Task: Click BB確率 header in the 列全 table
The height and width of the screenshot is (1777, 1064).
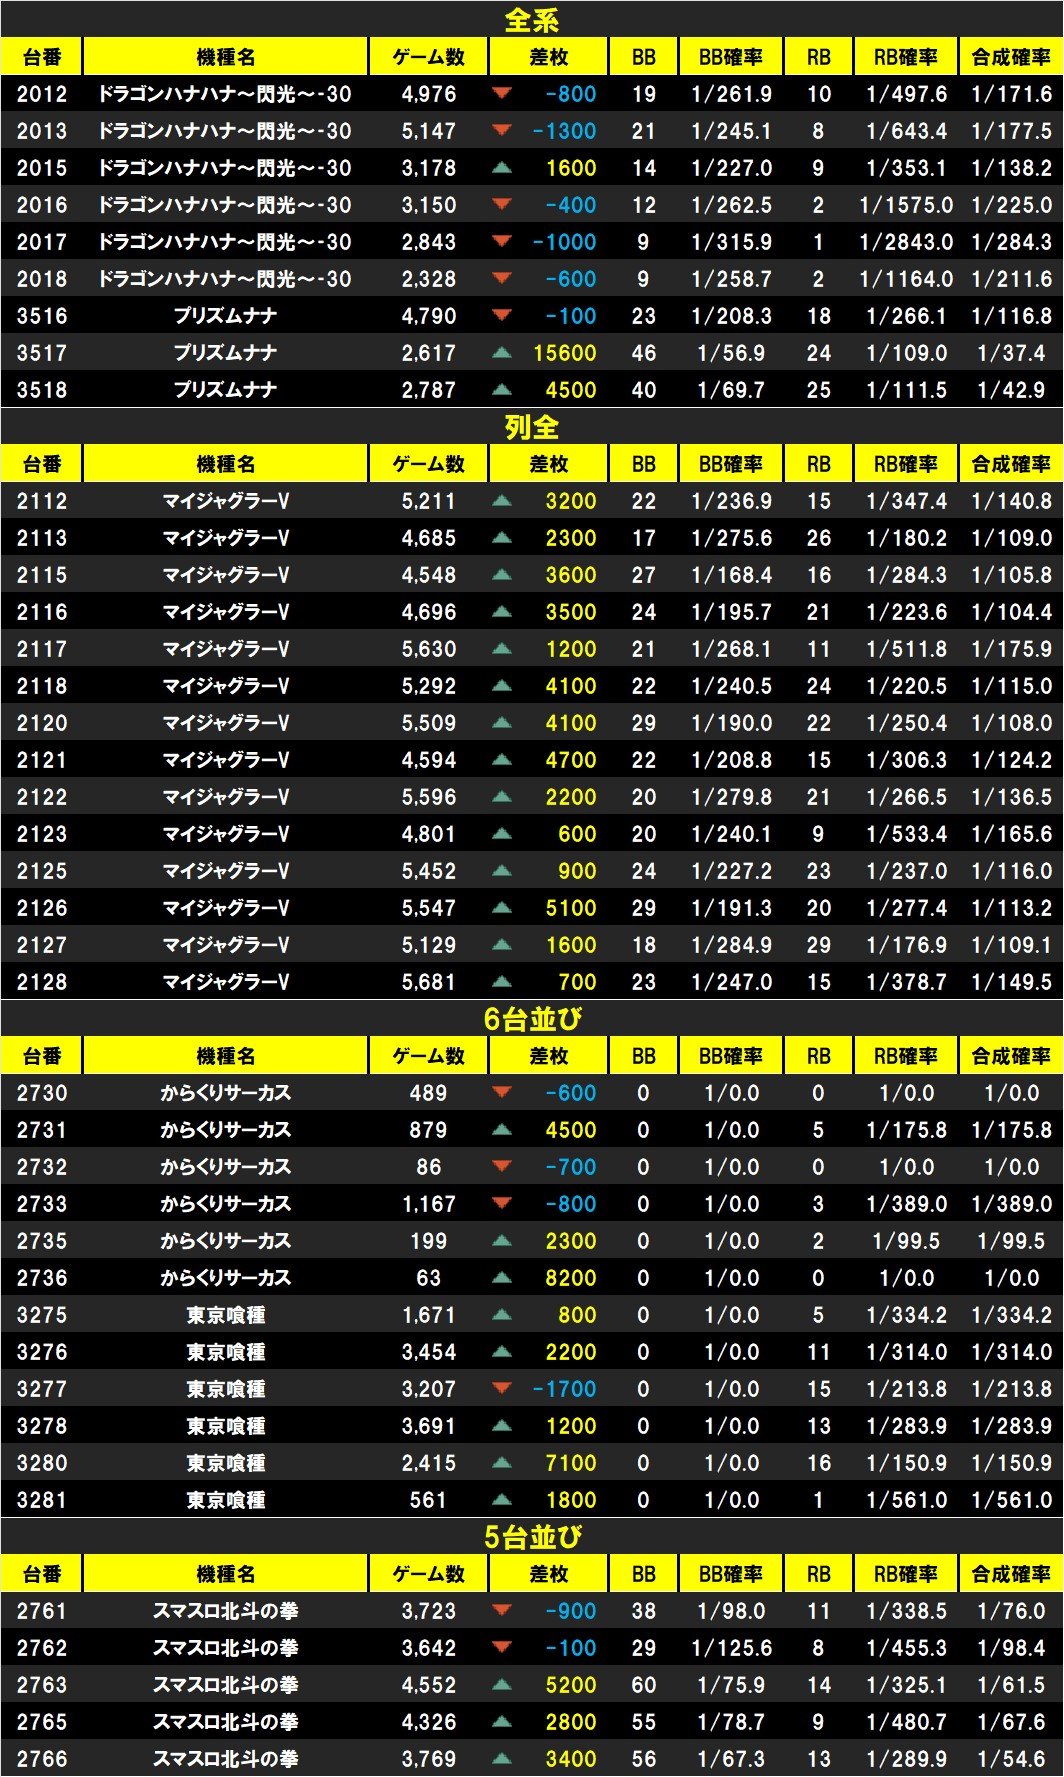Action: [731, 464]
